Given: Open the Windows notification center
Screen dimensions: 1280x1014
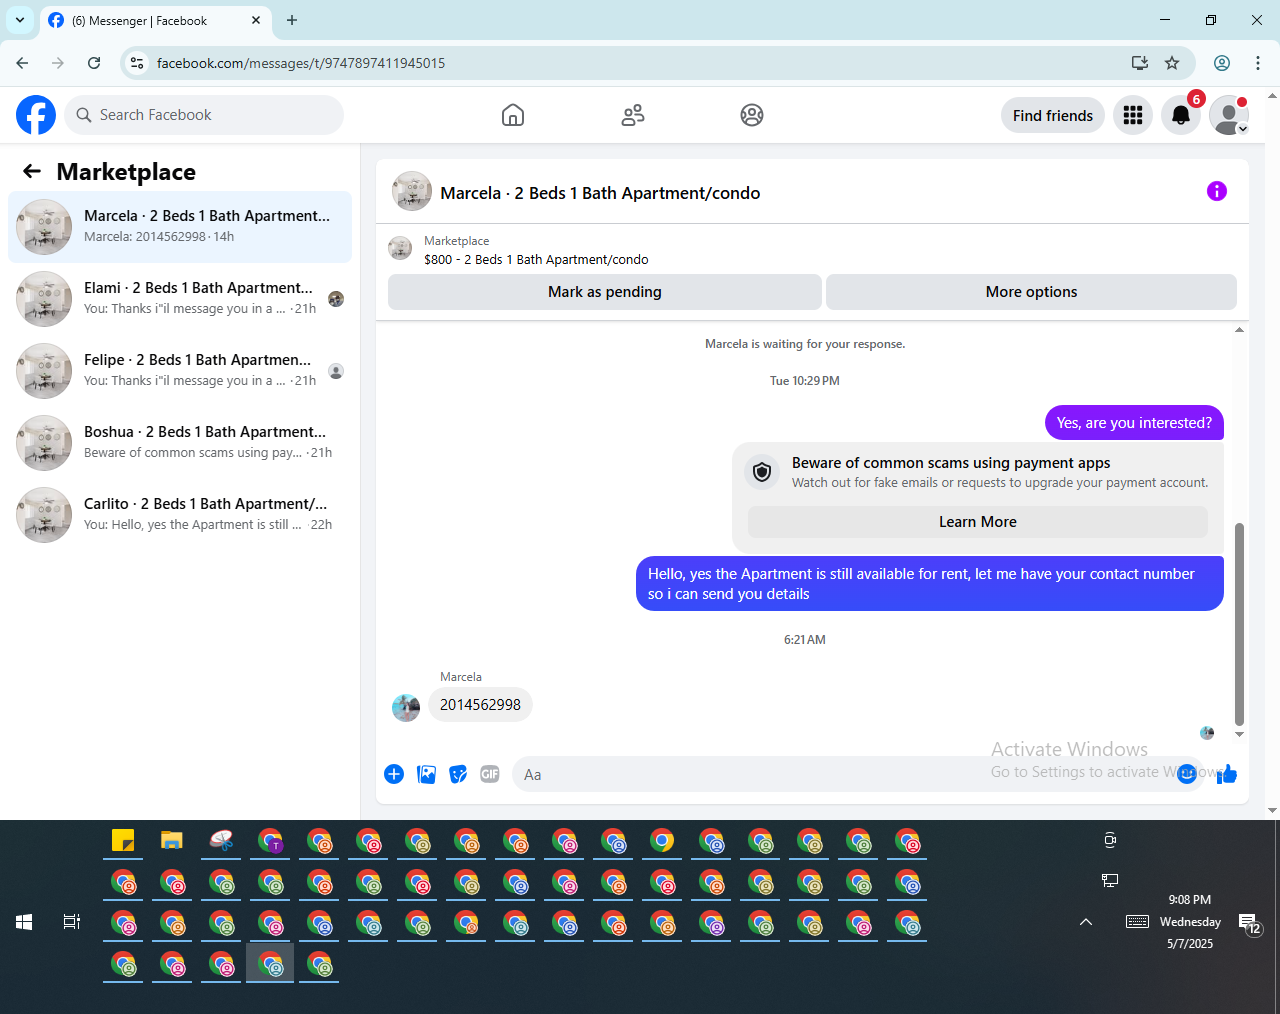Looking at the screenshot, I should [x=1250, y=923].
